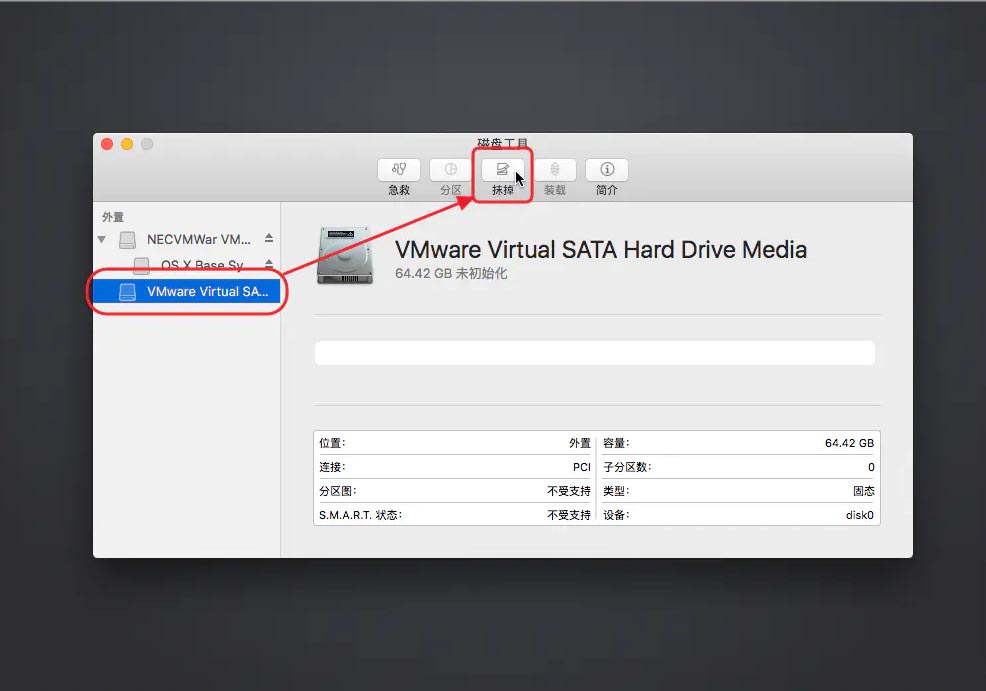Eject the NECVMWar VM disk
986x691 pixels.
click(269, 238)
